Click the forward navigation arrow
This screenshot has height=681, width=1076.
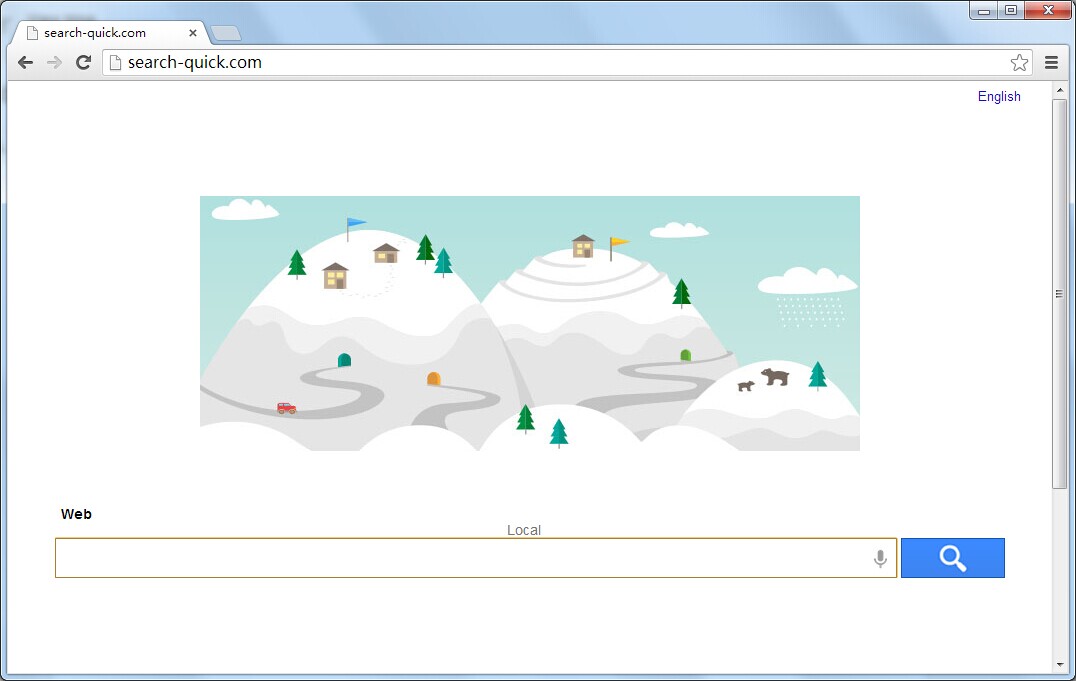coord(54,62)
